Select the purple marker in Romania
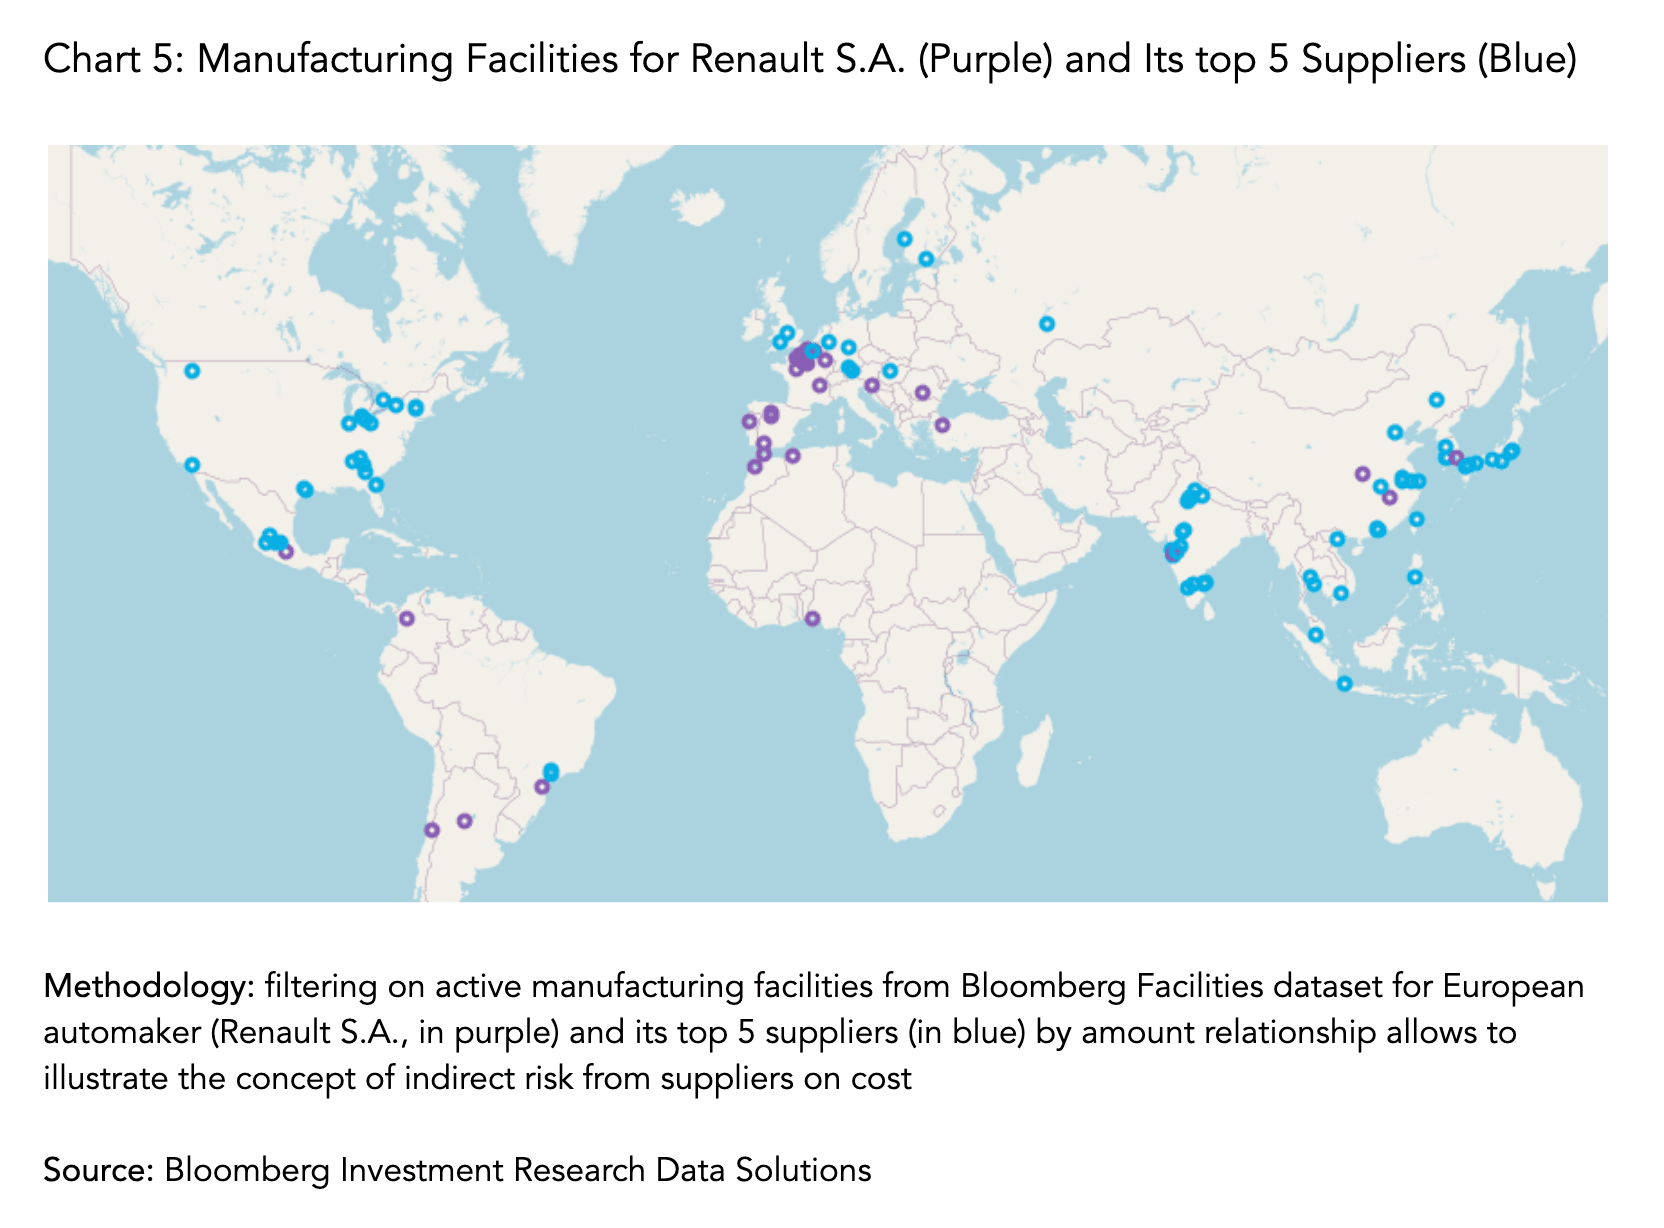The height and width of the screenshot is (1228, 1664). coord(923,393)
